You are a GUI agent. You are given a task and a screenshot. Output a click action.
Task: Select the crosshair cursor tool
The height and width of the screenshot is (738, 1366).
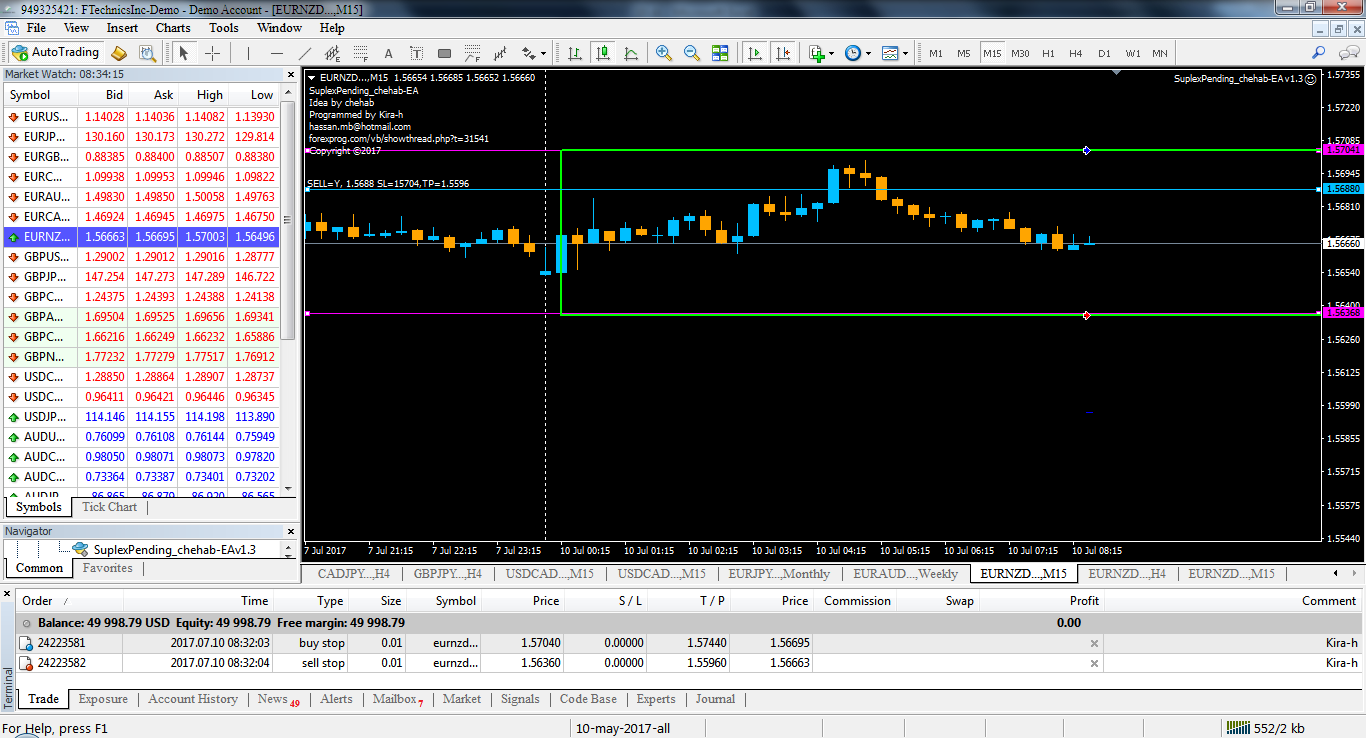212,53
